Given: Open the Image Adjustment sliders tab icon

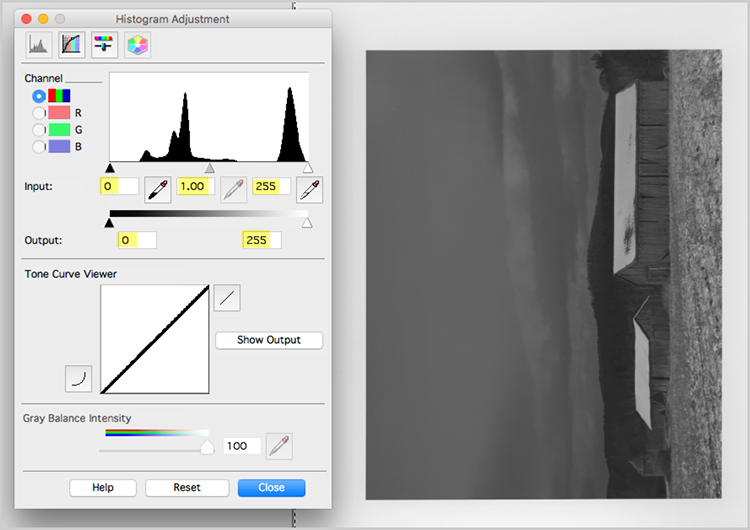Looking at the screenshot, I should click(x=104, y=44).
